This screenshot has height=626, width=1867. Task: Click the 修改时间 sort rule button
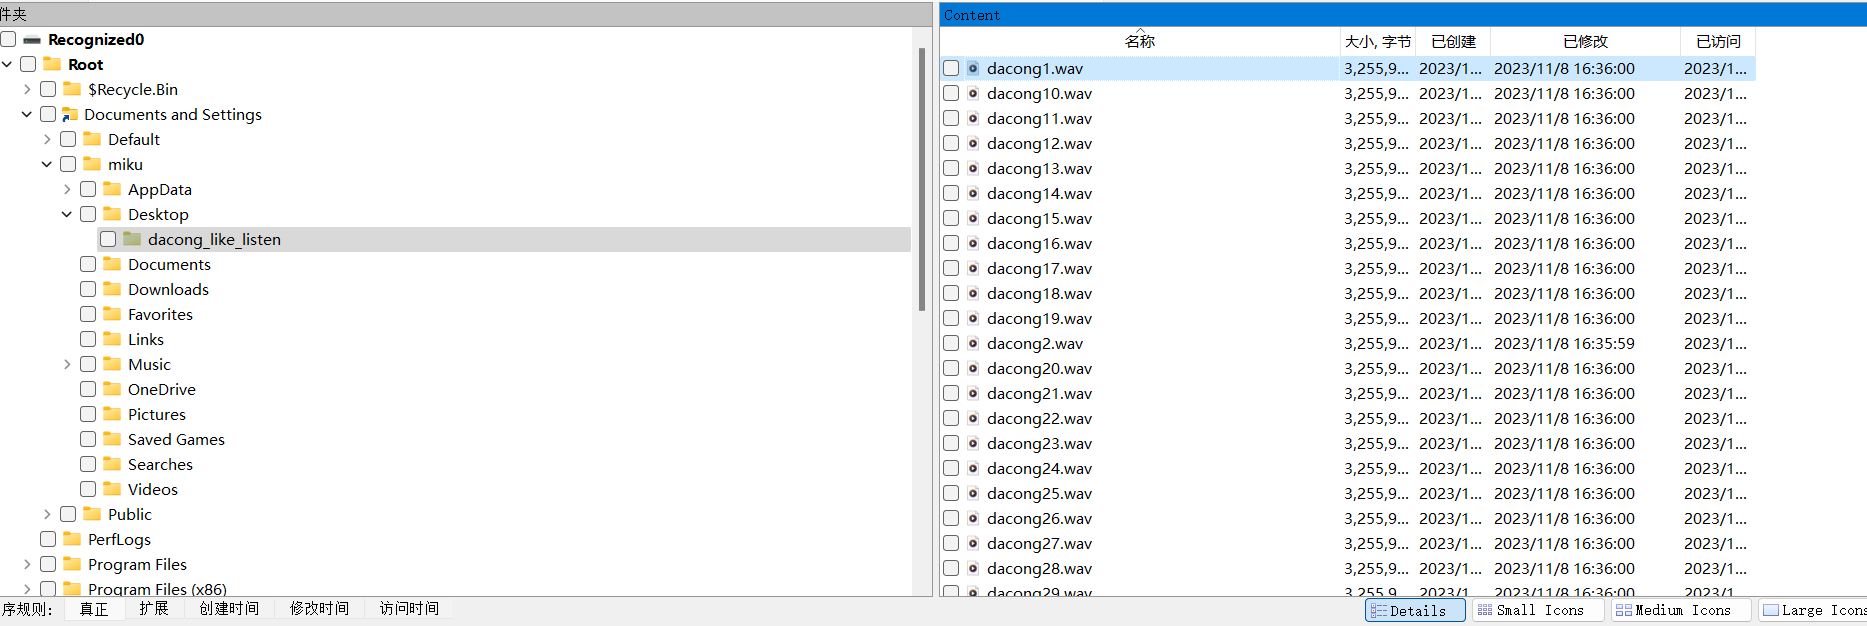click(319, 609)
